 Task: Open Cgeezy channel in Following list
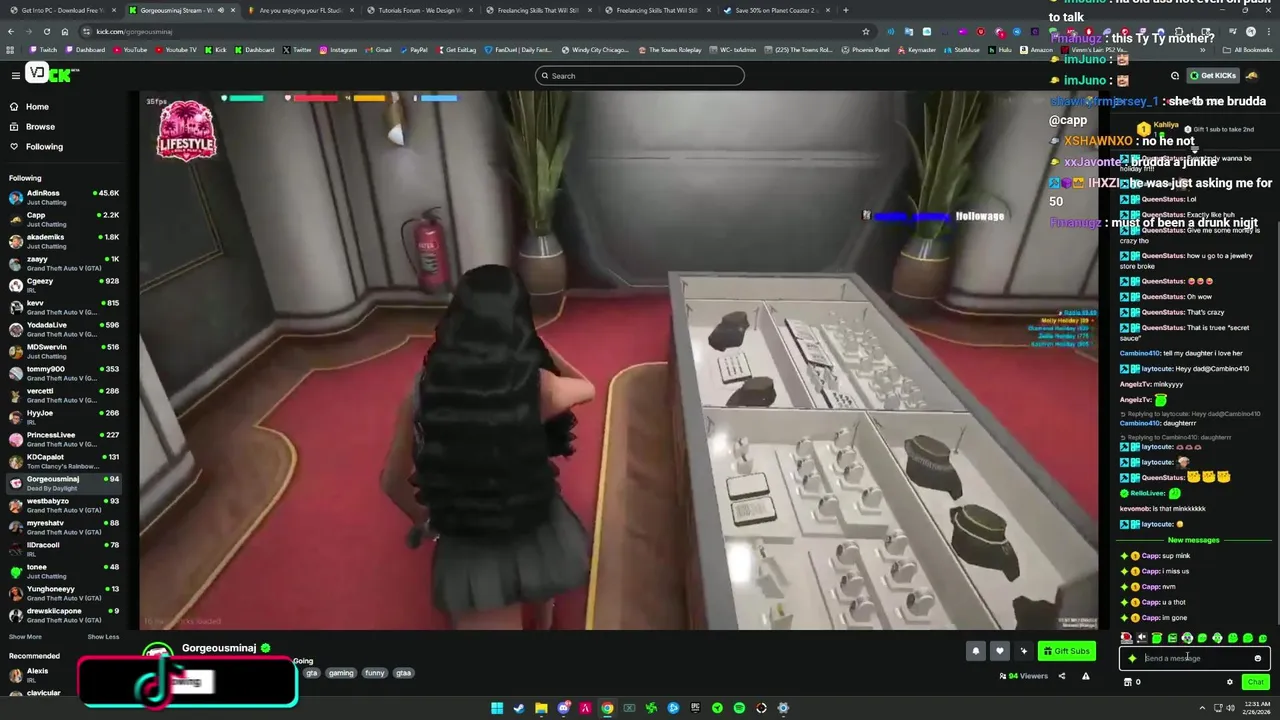point(64,285)
